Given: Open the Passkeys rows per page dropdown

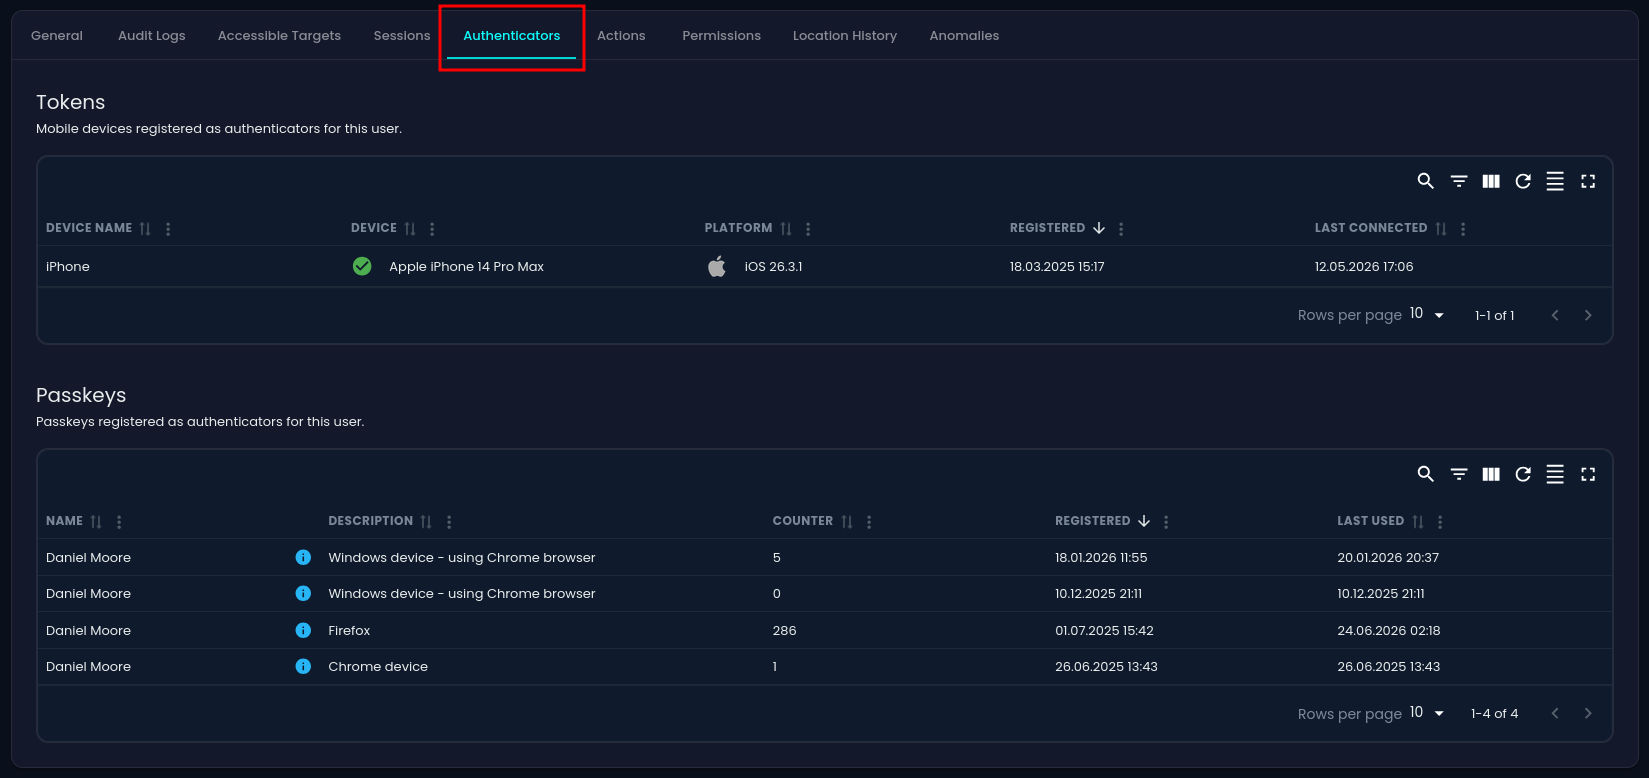Looking at the screenshot, I should tap(1427, 713).
